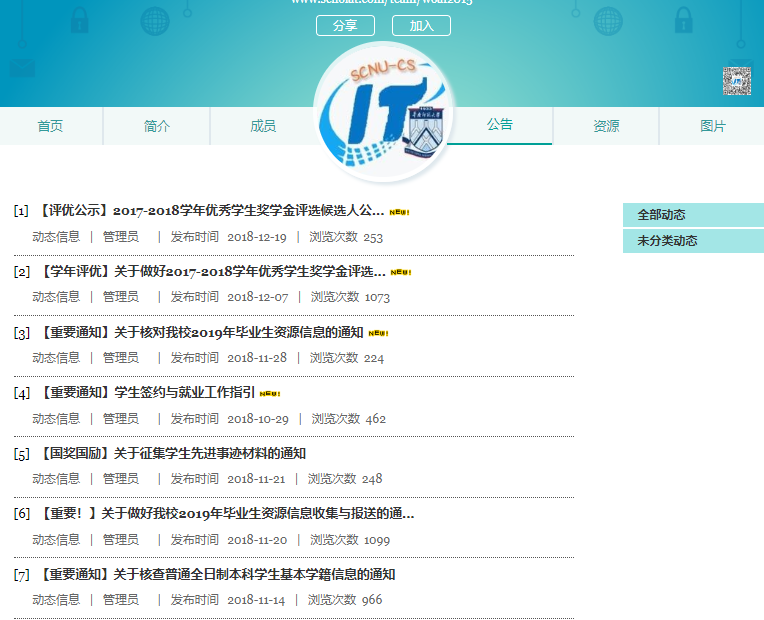Switch to the 简介 tab

point(157,126)
